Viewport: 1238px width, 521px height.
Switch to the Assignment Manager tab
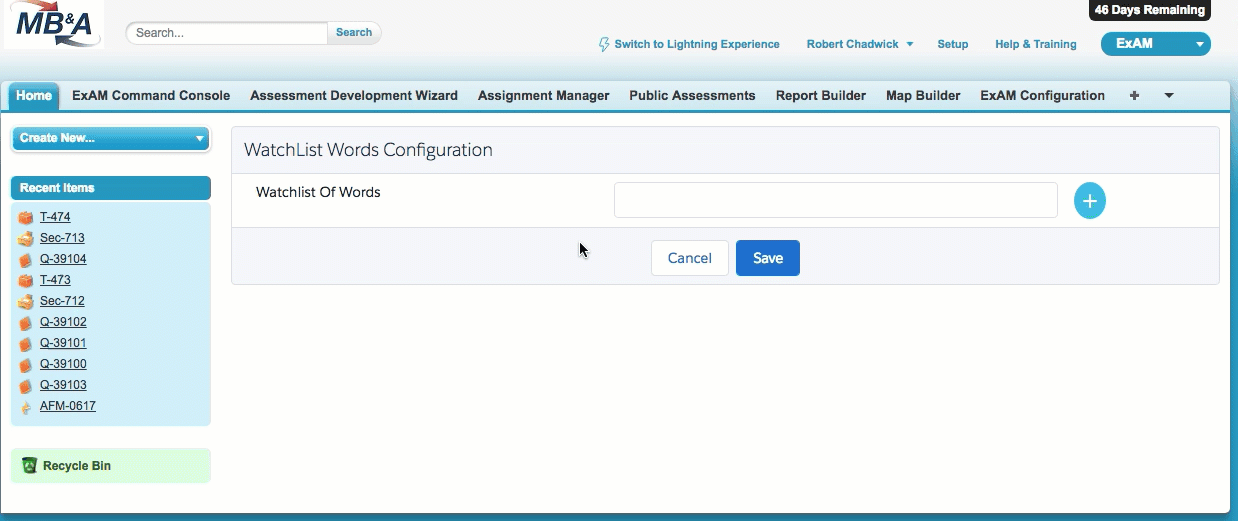point(543,96)
